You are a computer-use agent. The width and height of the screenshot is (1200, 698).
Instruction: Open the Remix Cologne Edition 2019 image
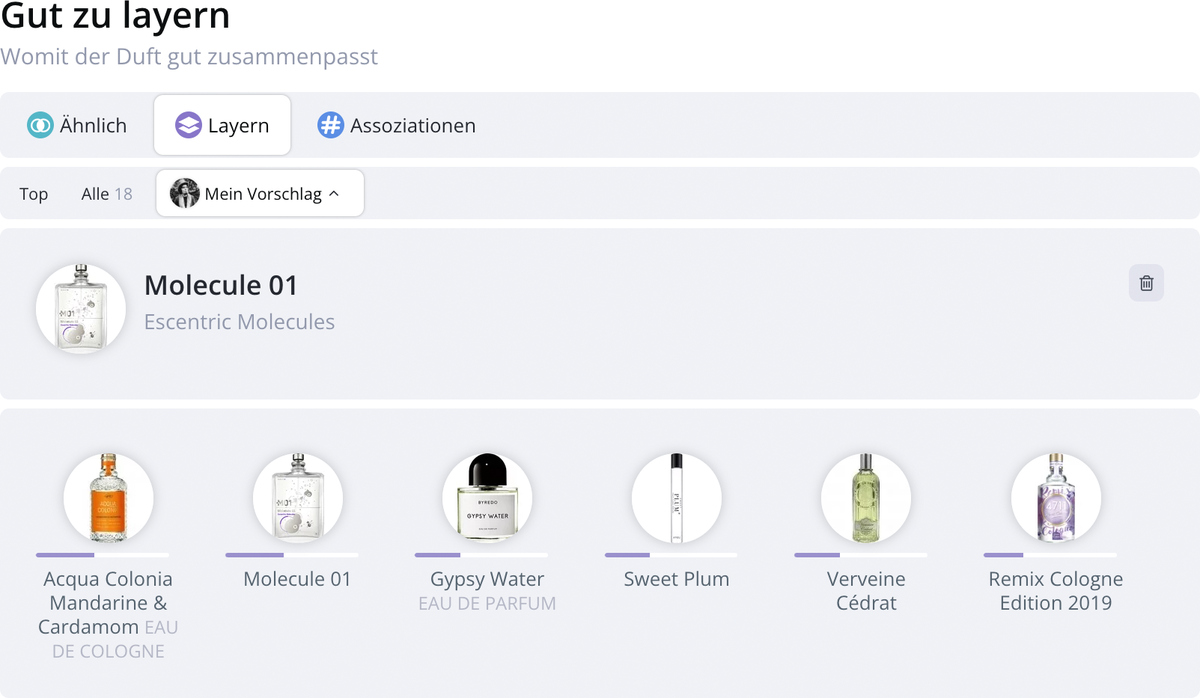click(1056, 498)
